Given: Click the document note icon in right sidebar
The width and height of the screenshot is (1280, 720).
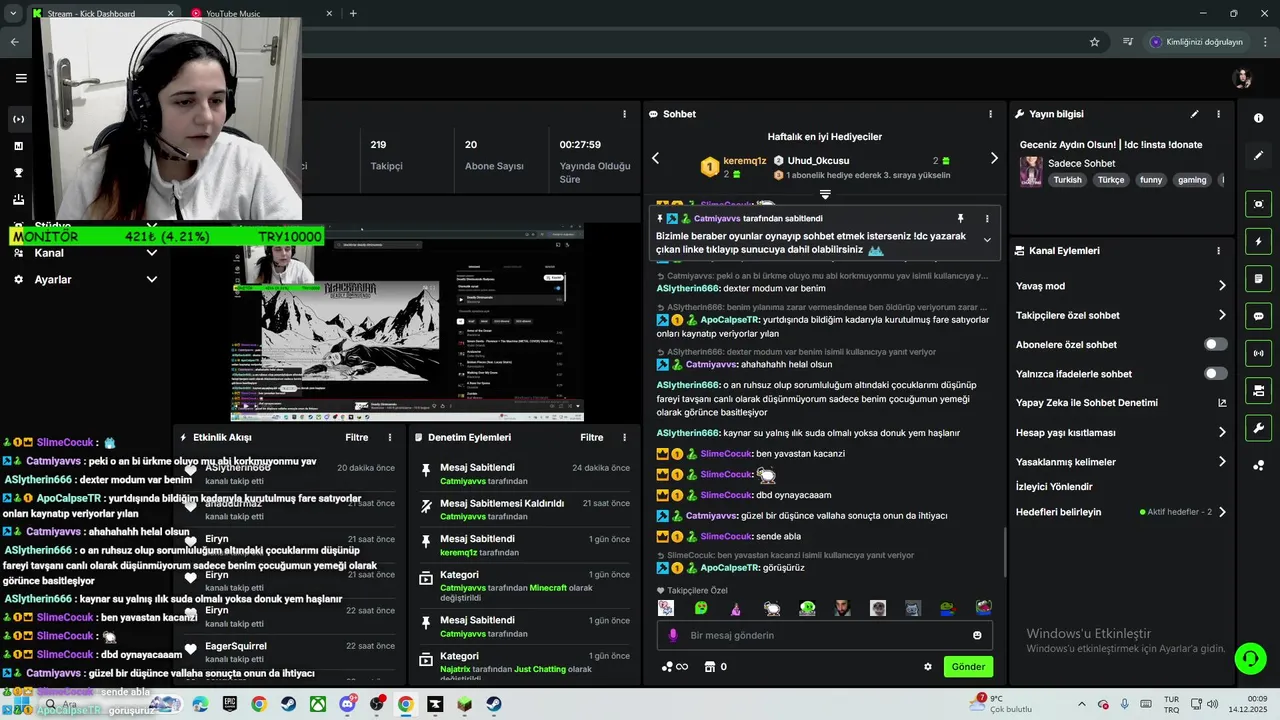Looking at the screenshot, I should pos(1258,278).
